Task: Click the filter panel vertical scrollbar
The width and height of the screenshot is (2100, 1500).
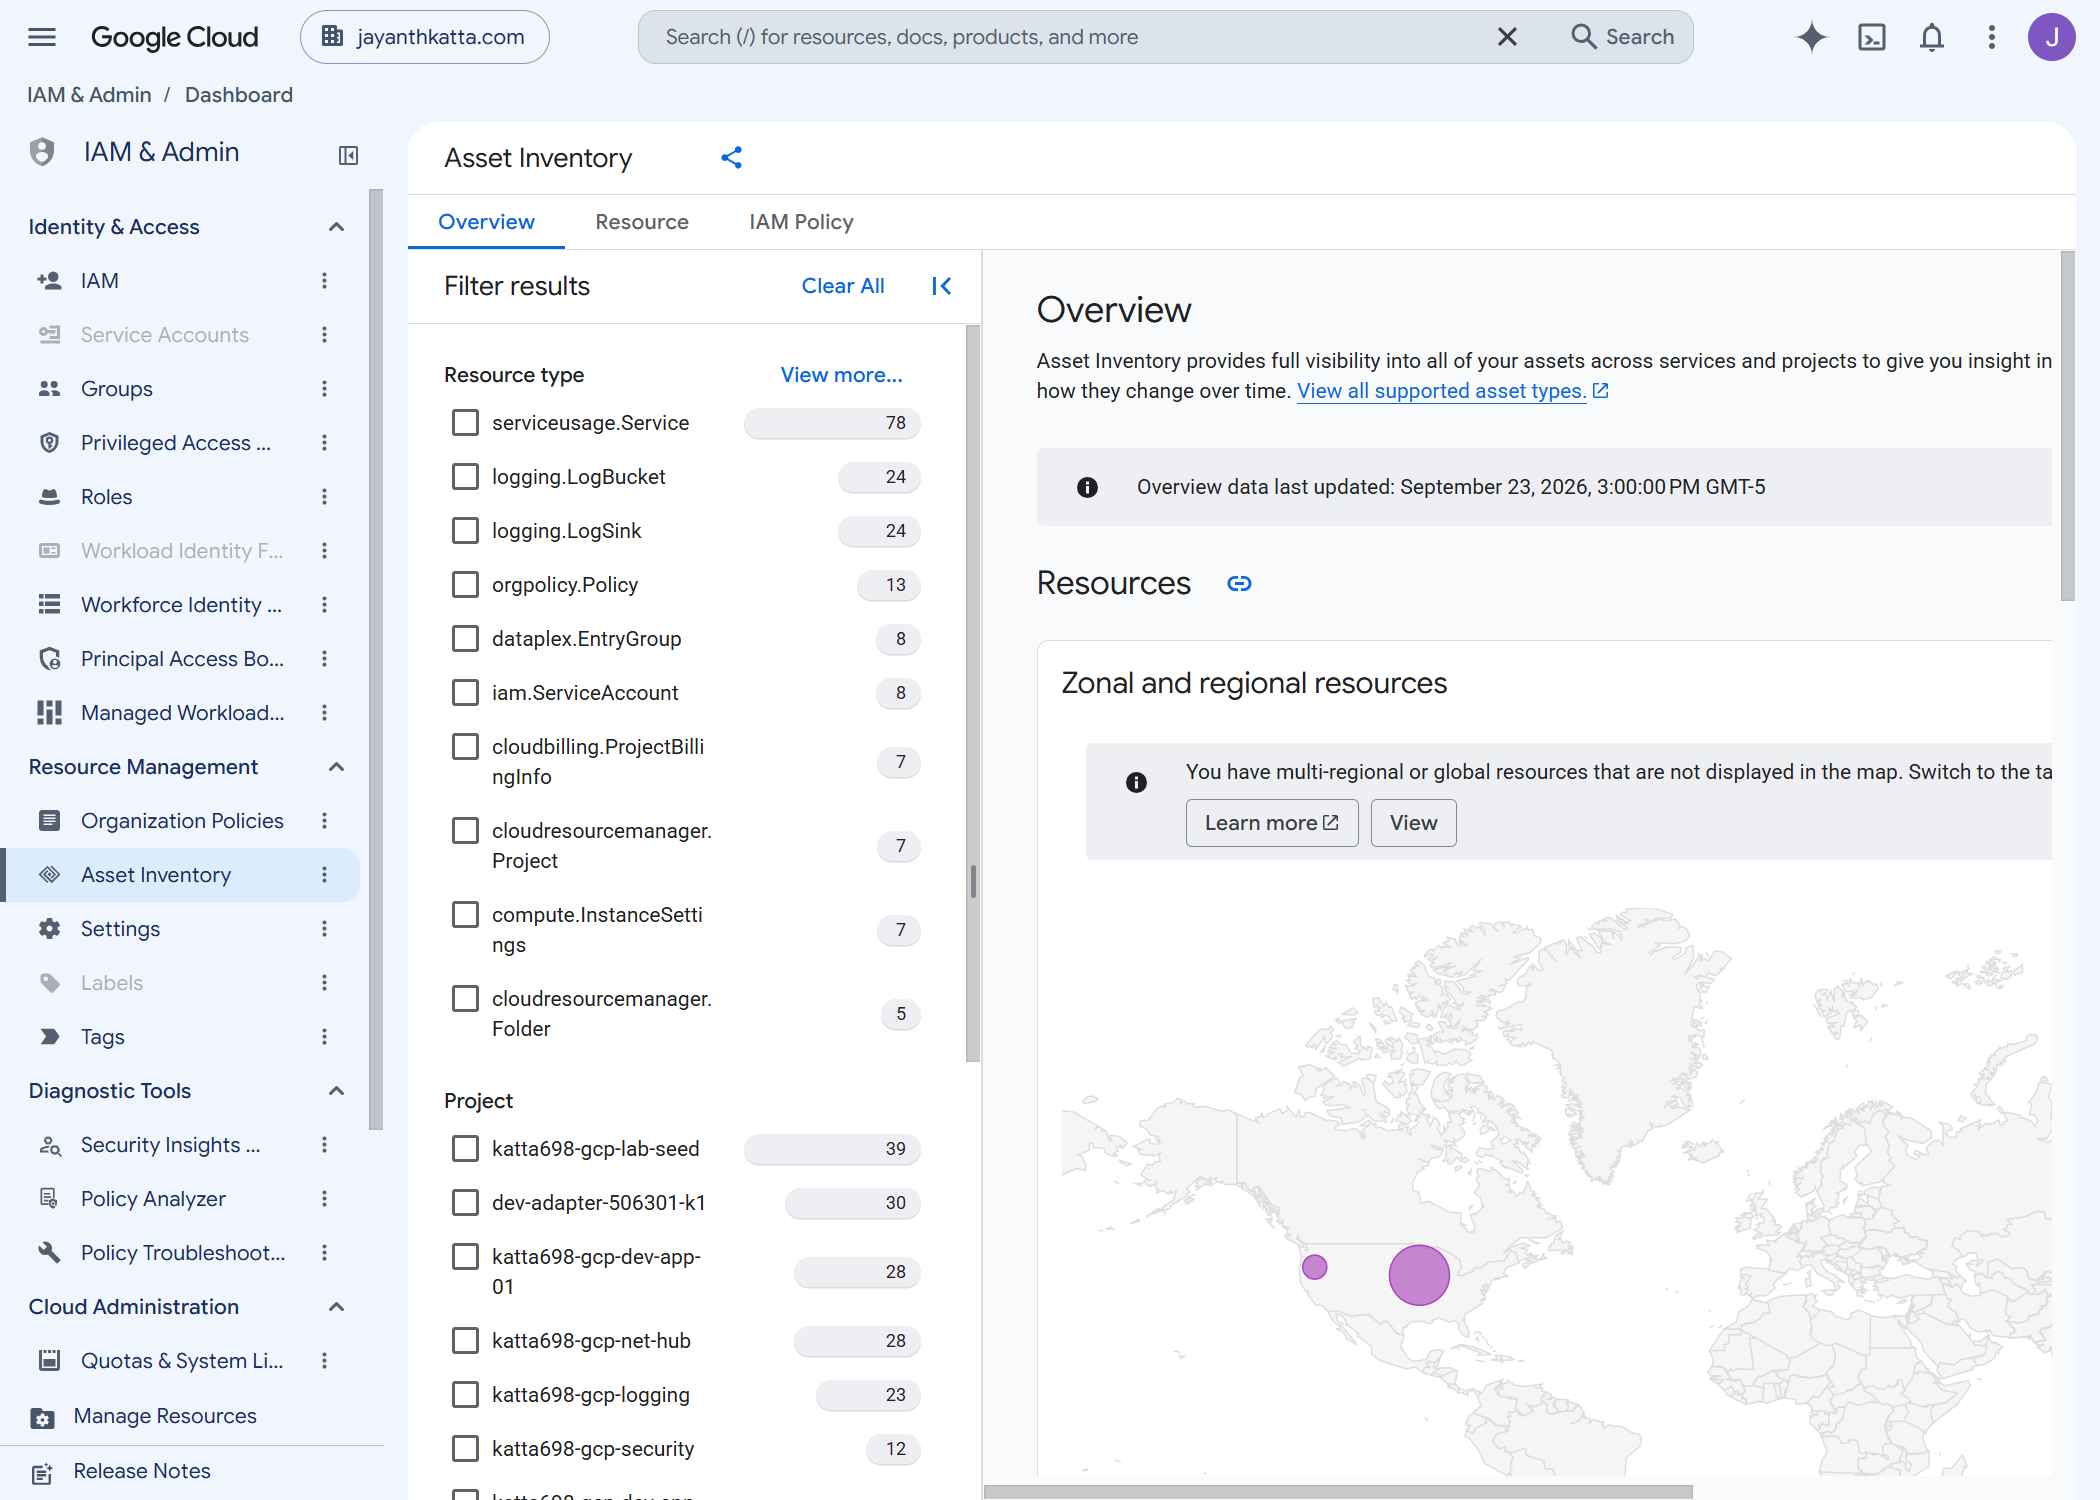Action: pyautogui.click(x=973, y=692)
